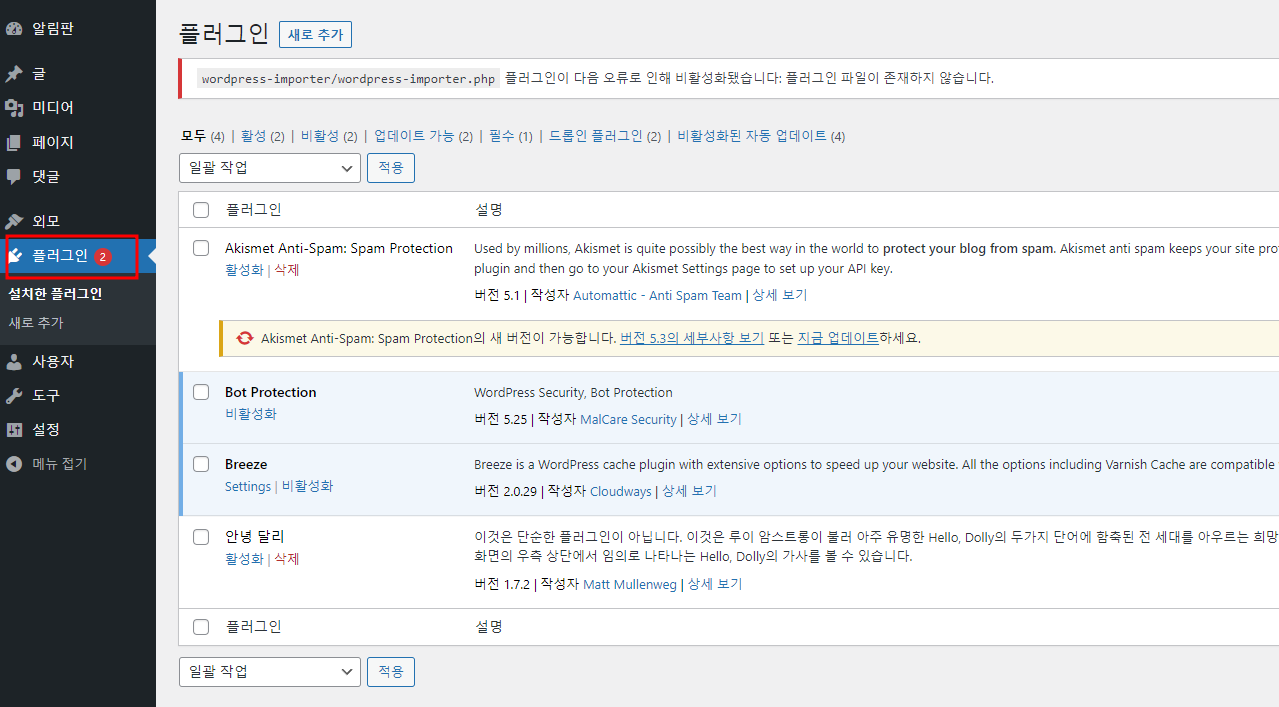Screen dimensions: 1279x707
Task: Open Automattic - Anti Spam Team author link
Action: coord(658,296)
